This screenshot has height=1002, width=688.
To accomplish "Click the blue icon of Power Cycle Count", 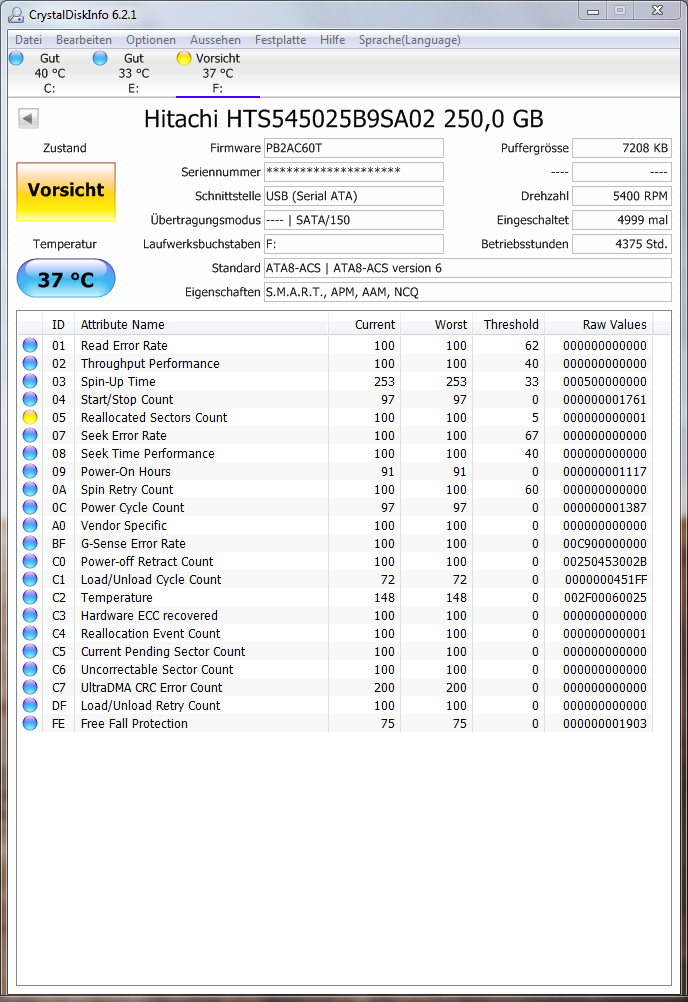I will point(30,507).
